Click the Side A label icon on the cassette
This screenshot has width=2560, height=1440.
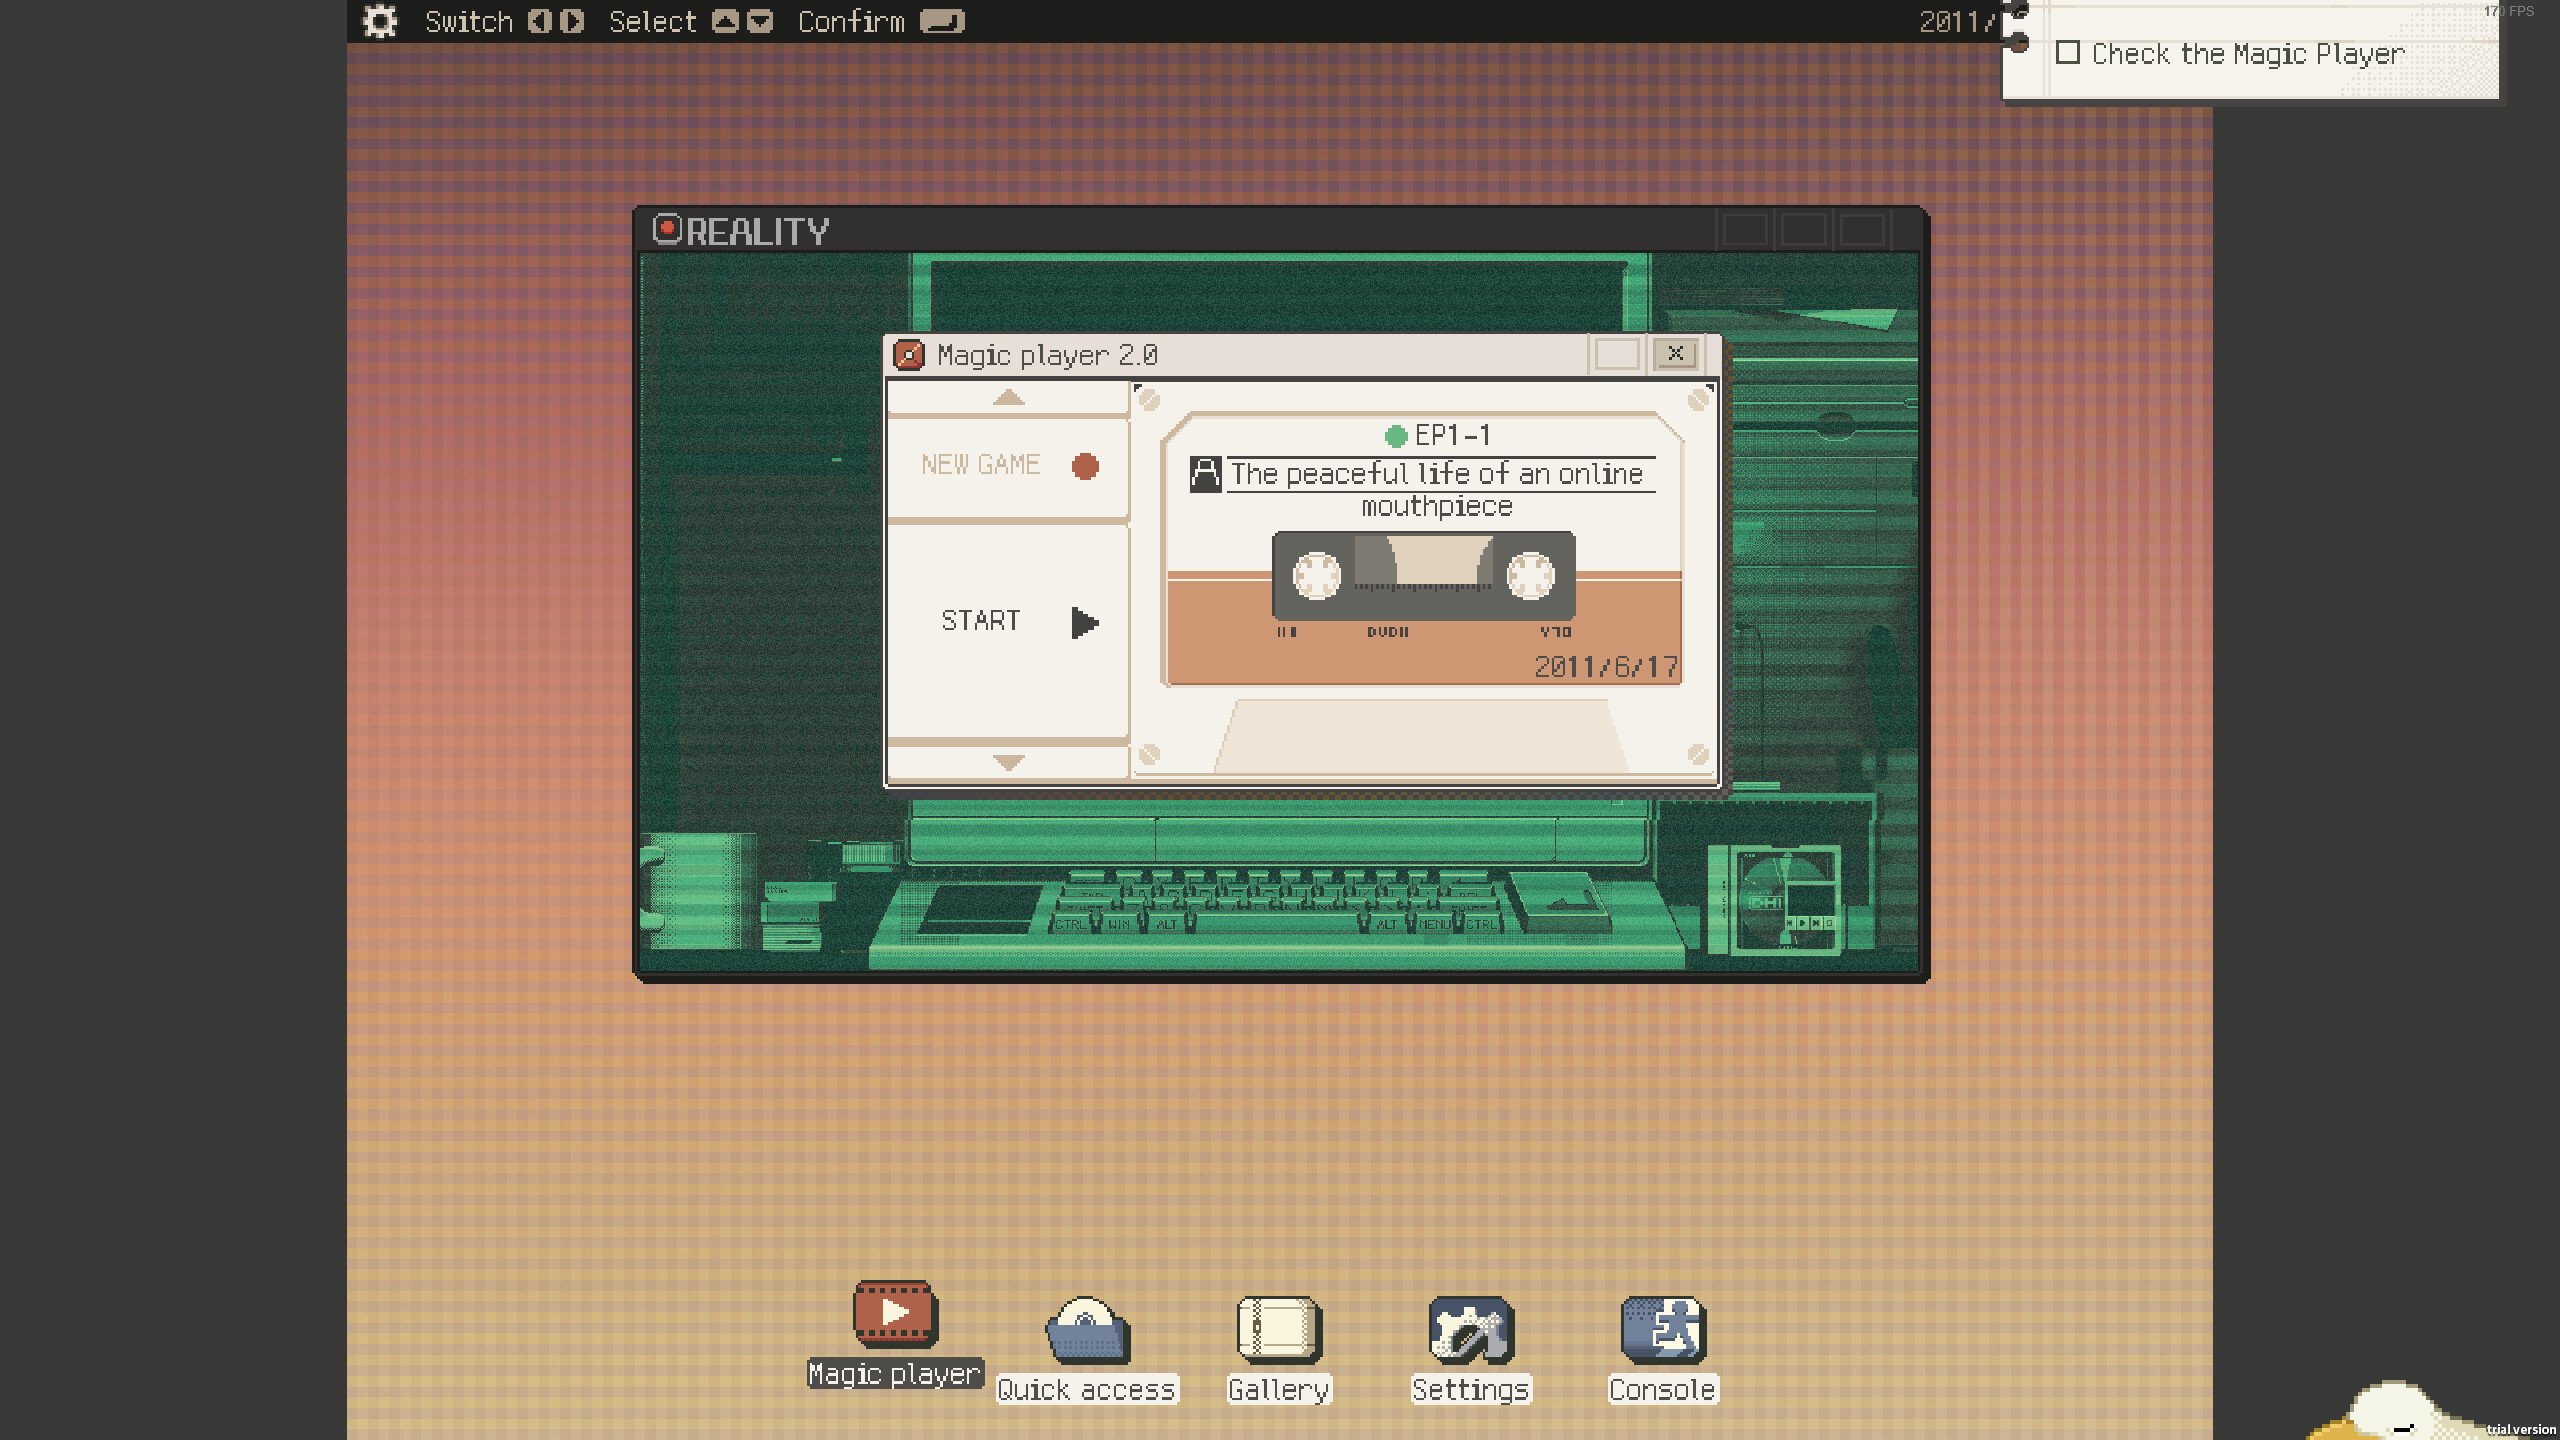[x=1204, y=475]
